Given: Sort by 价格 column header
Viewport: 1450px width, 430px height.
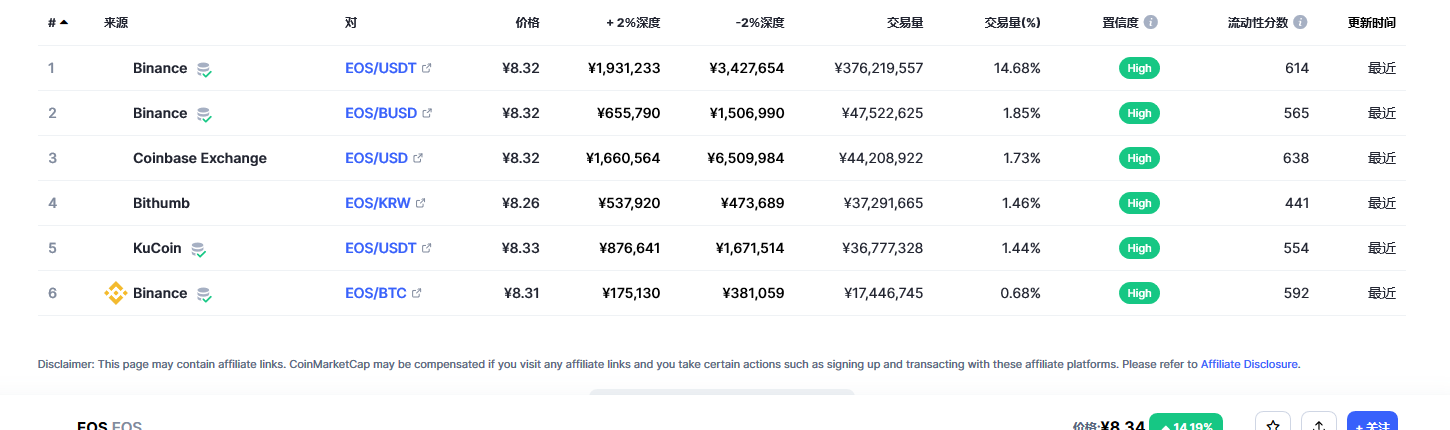Looking at the screenshot, I should [x=527, y=22].
